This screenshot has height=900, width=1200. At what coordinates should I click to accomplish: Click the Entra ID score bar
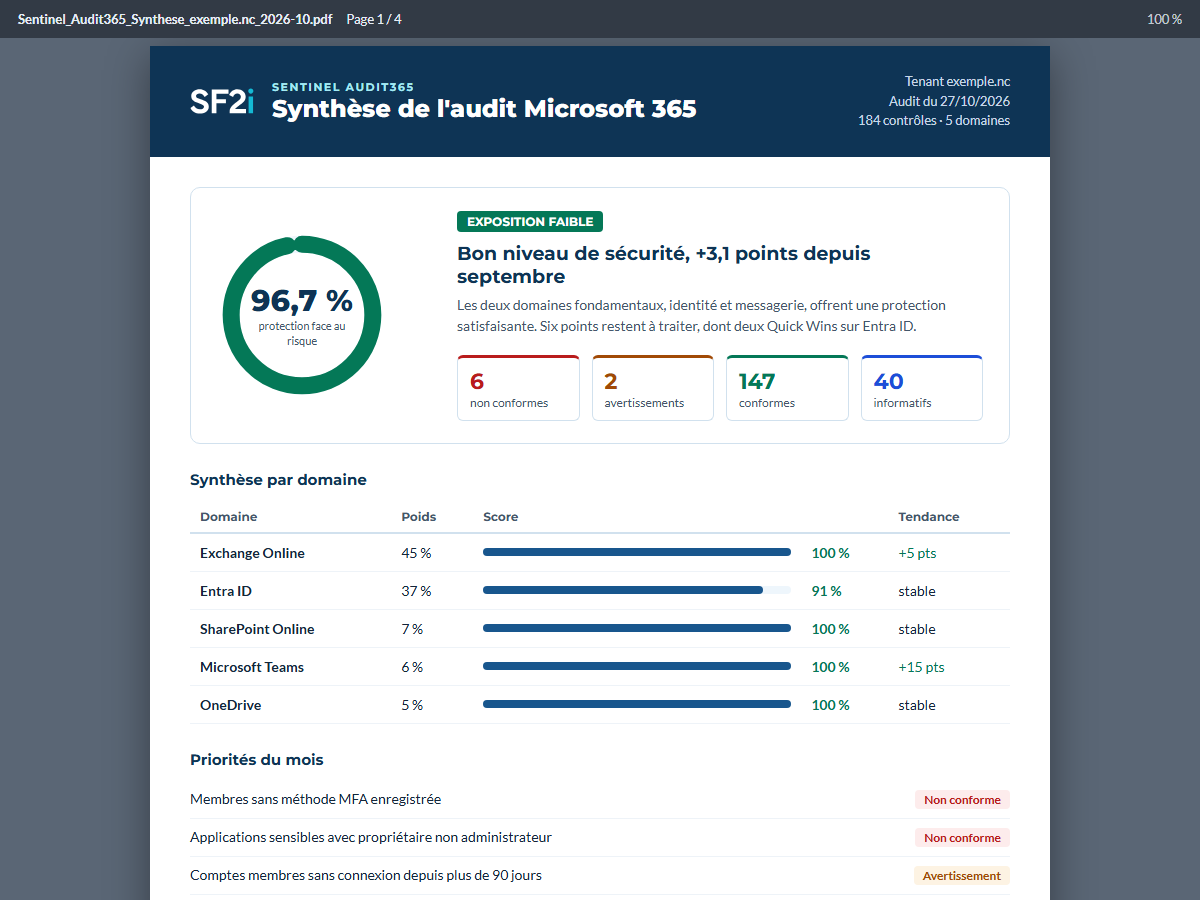coord(637,590)
